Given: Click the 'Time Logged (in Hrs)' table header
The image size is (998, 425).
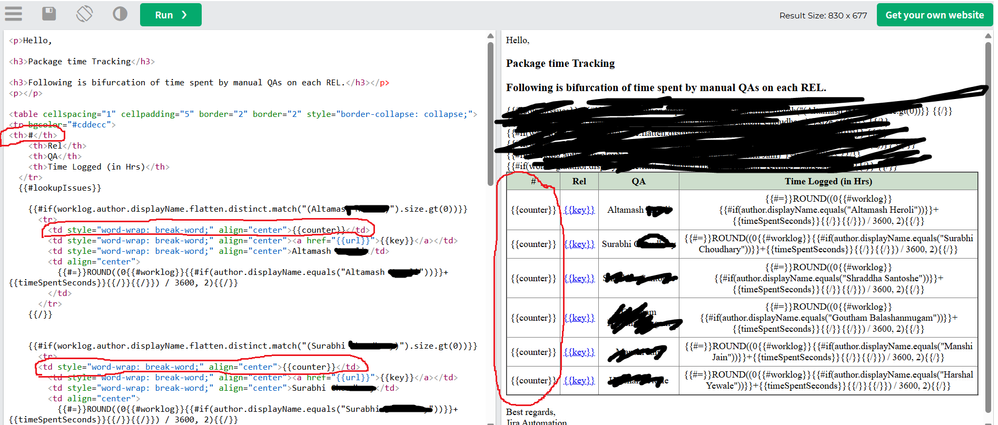Looking at the screenshot, I should [x=827, y=181].
